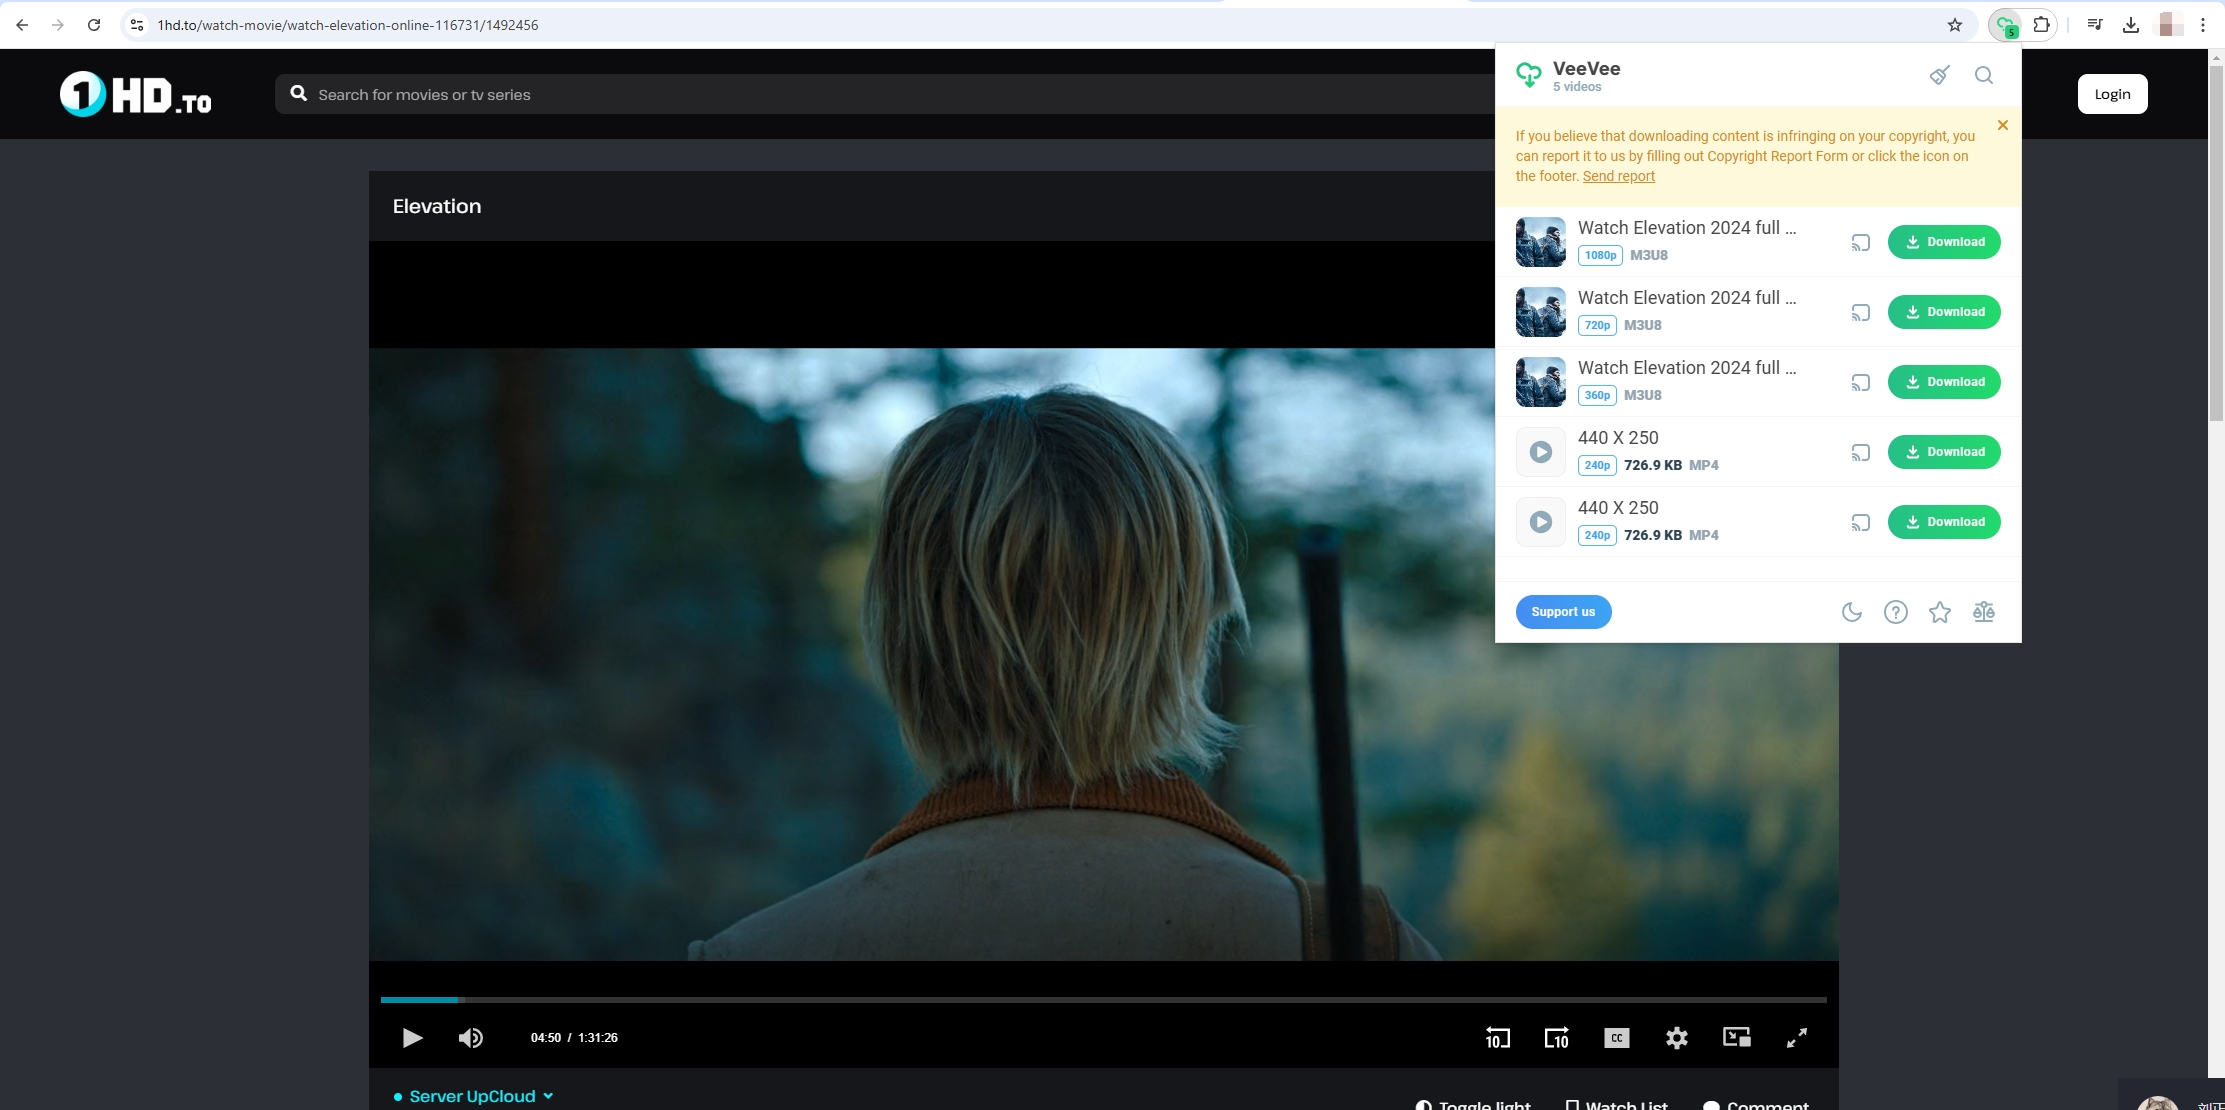The height and width of the screenshot is (1110, 2225).
Task: Preview the first 440 X 250 play thumbnail
Action: (x=1541, y=452)
